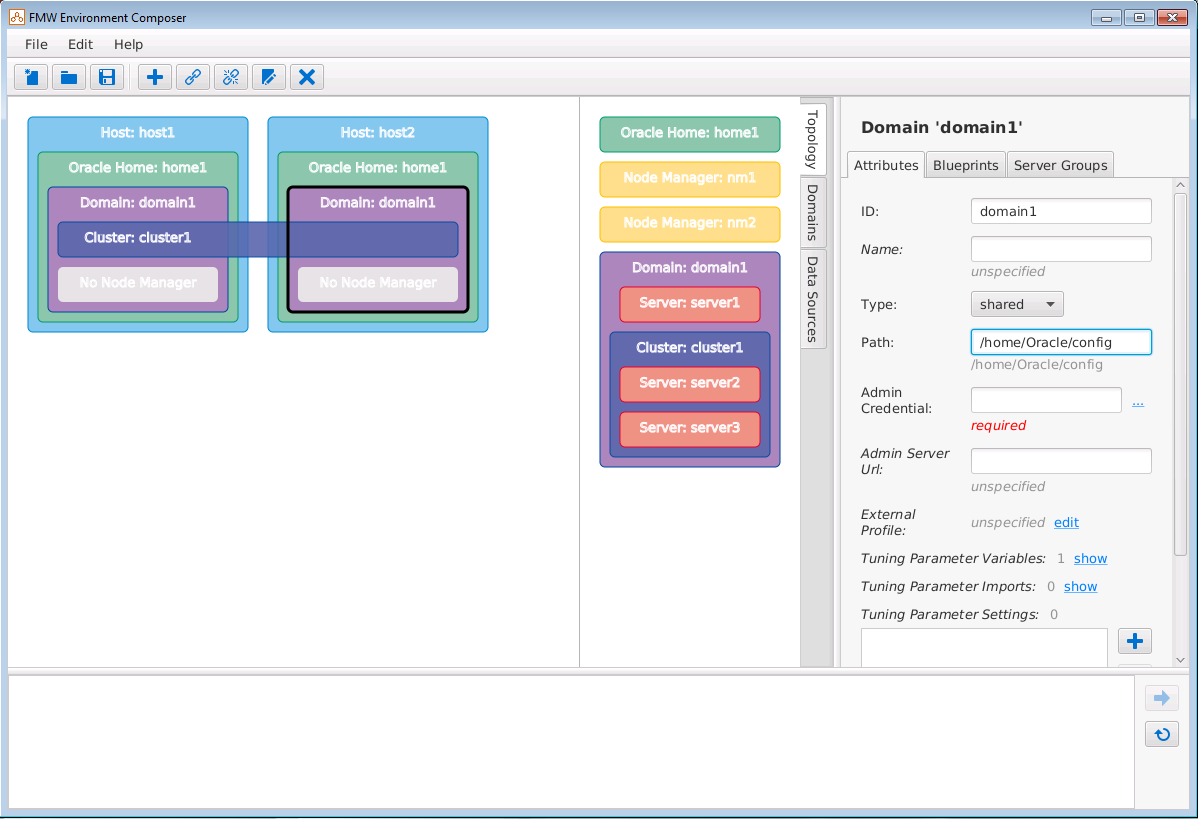Switch to the Server Groups tab
The height and width of the screenshot is (819, 1198).
coord(1060,165)
